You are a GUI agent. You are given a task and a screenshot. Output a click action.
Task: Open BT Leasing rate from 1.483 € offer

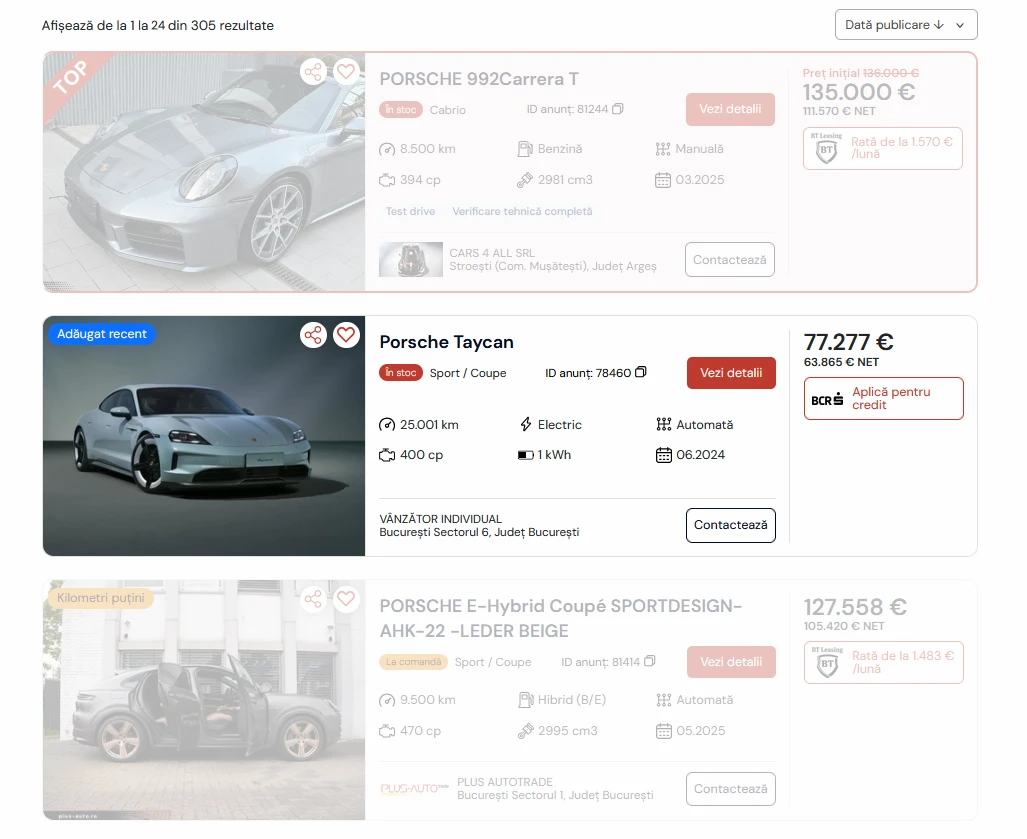(884, 662)
